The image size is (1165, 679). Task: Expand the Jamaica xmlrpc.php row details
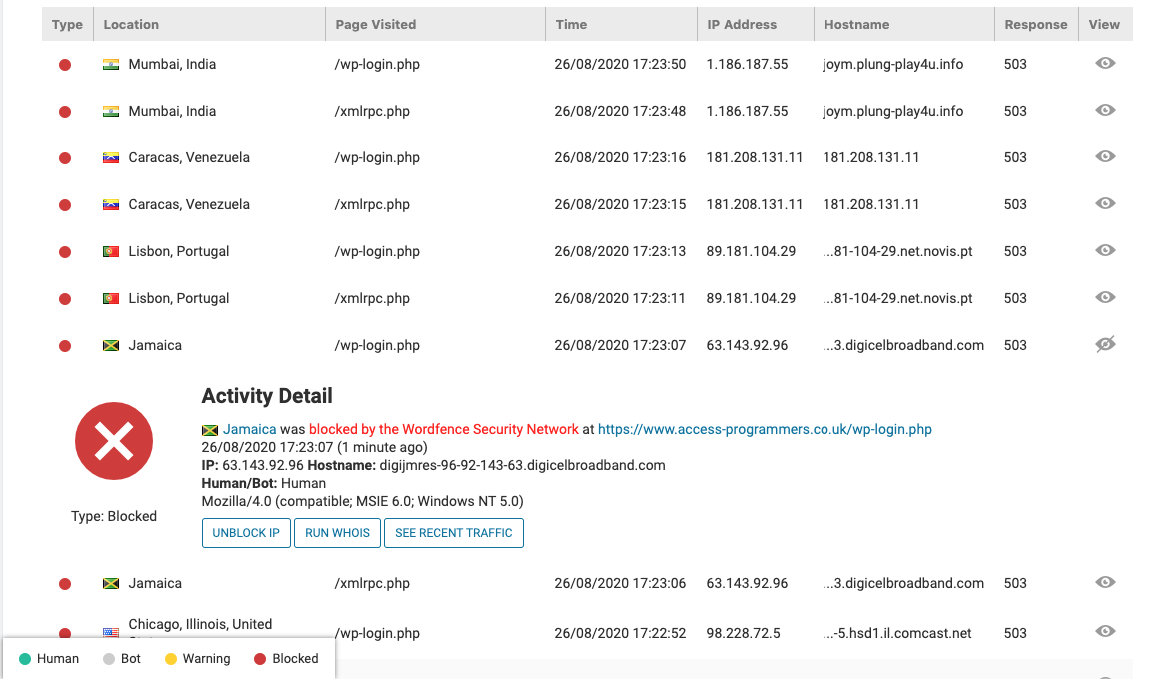pos(1105,582)
